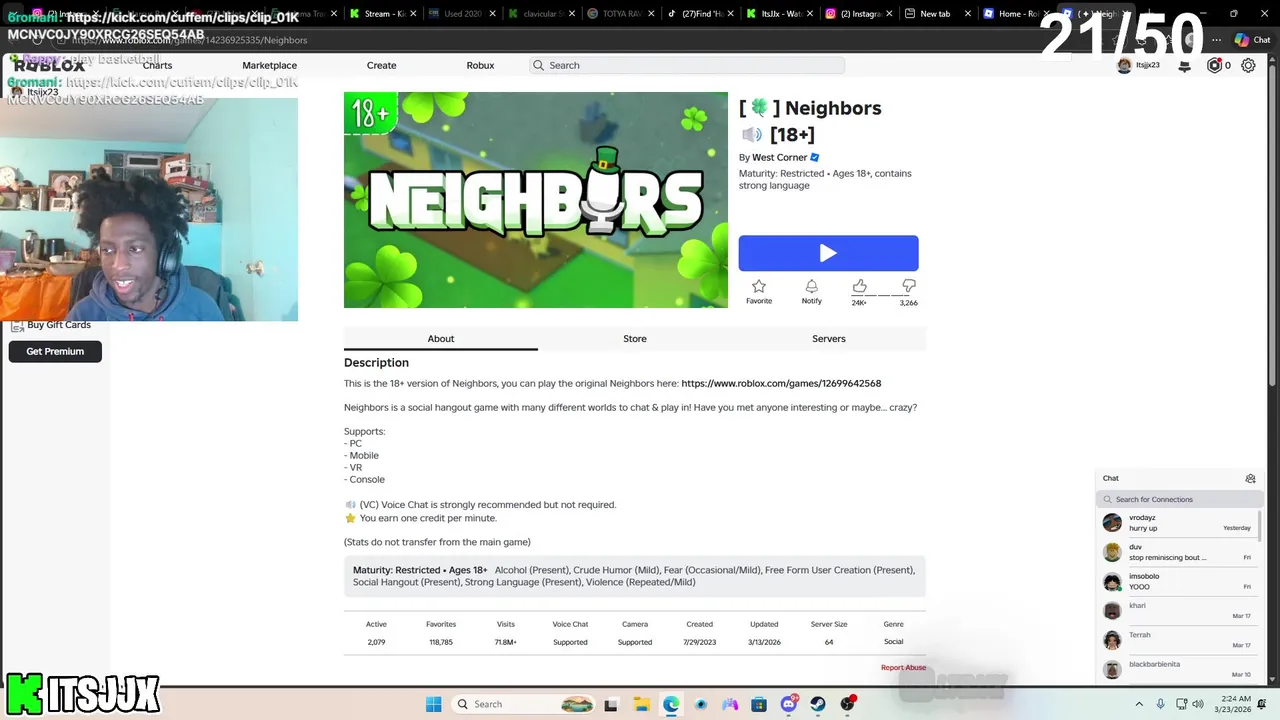Turn on notifications with the Notify bell

click(811, 287)
